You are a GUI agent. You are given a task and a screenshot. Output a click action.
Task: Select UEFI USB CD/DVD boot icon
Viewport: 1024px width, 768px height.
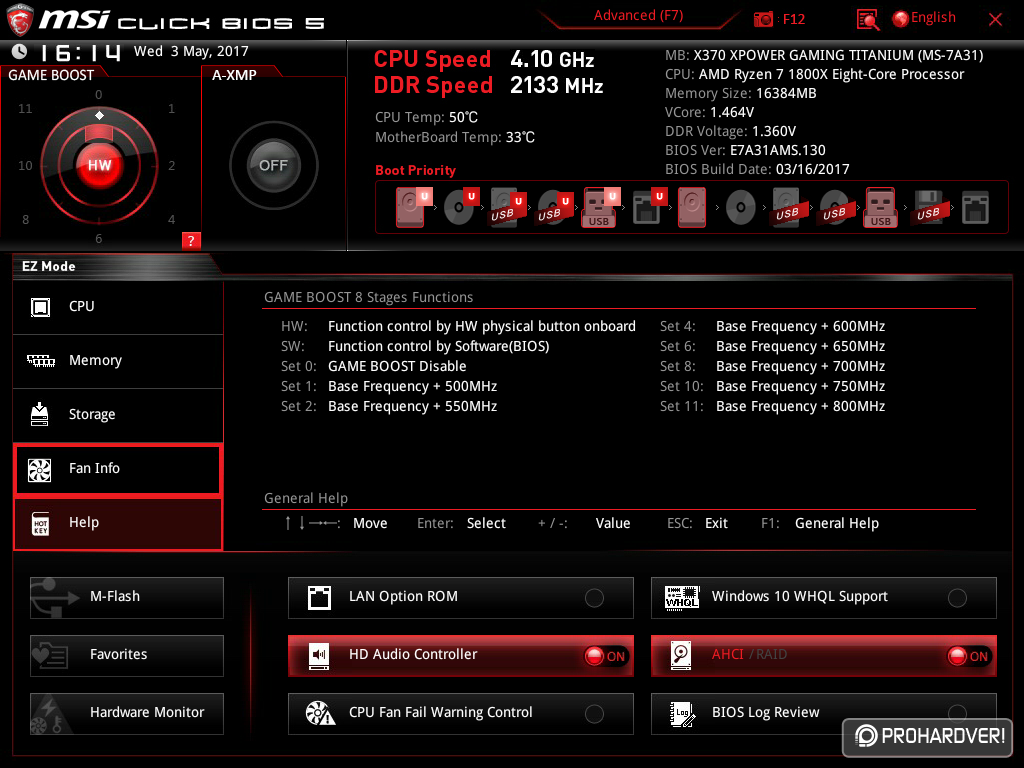click(x=554, y=207)
